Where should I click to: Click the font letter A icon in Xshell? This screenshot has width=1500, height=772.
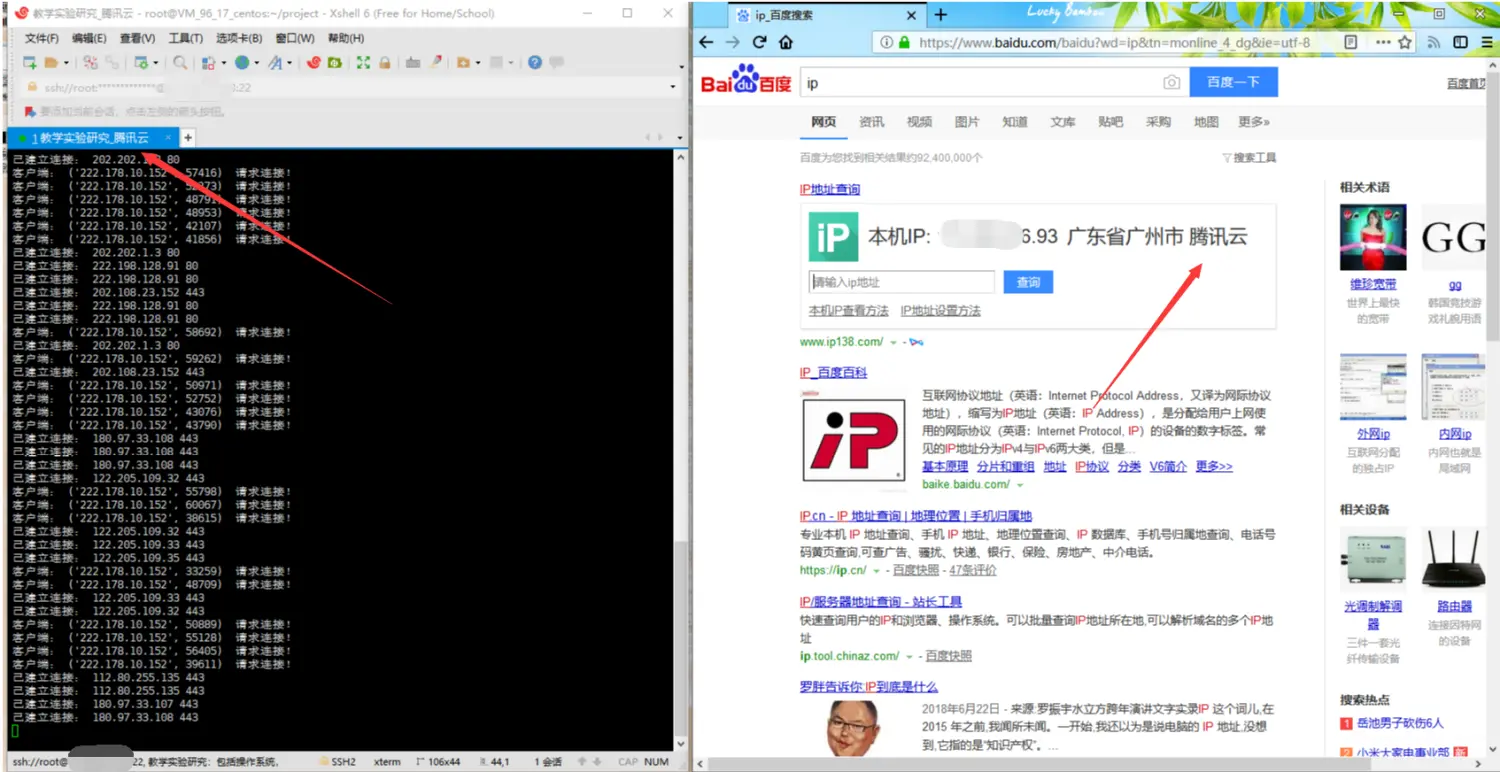(x=275, y=62)
